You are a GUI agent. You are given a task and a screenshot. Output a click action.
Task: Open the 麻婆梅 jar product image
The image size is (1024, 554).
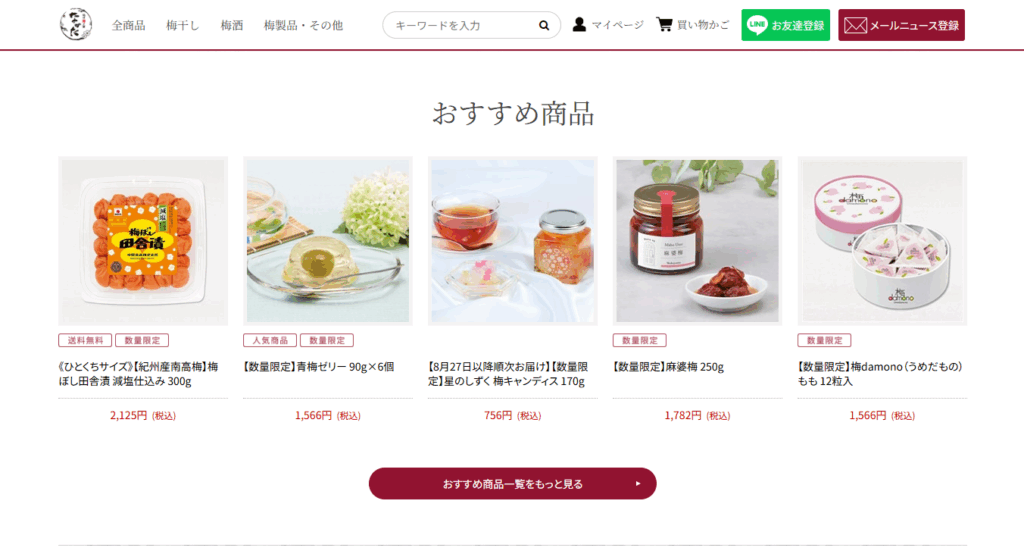[x=697, y=240]
